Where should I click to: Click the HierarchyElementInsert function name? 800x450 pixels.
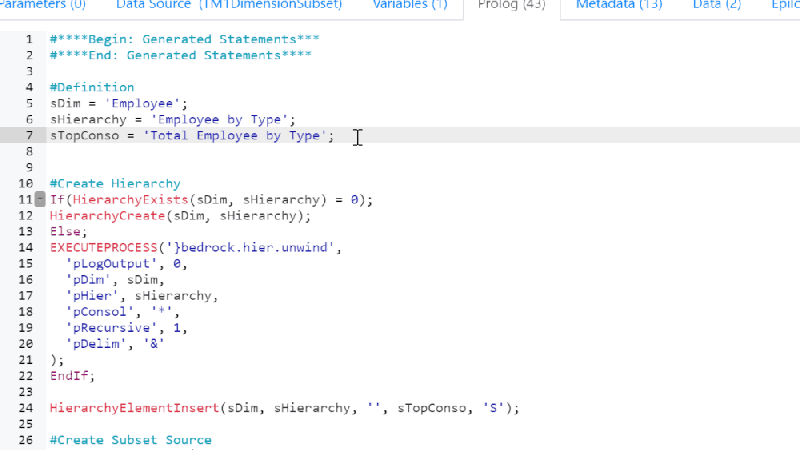134,408
